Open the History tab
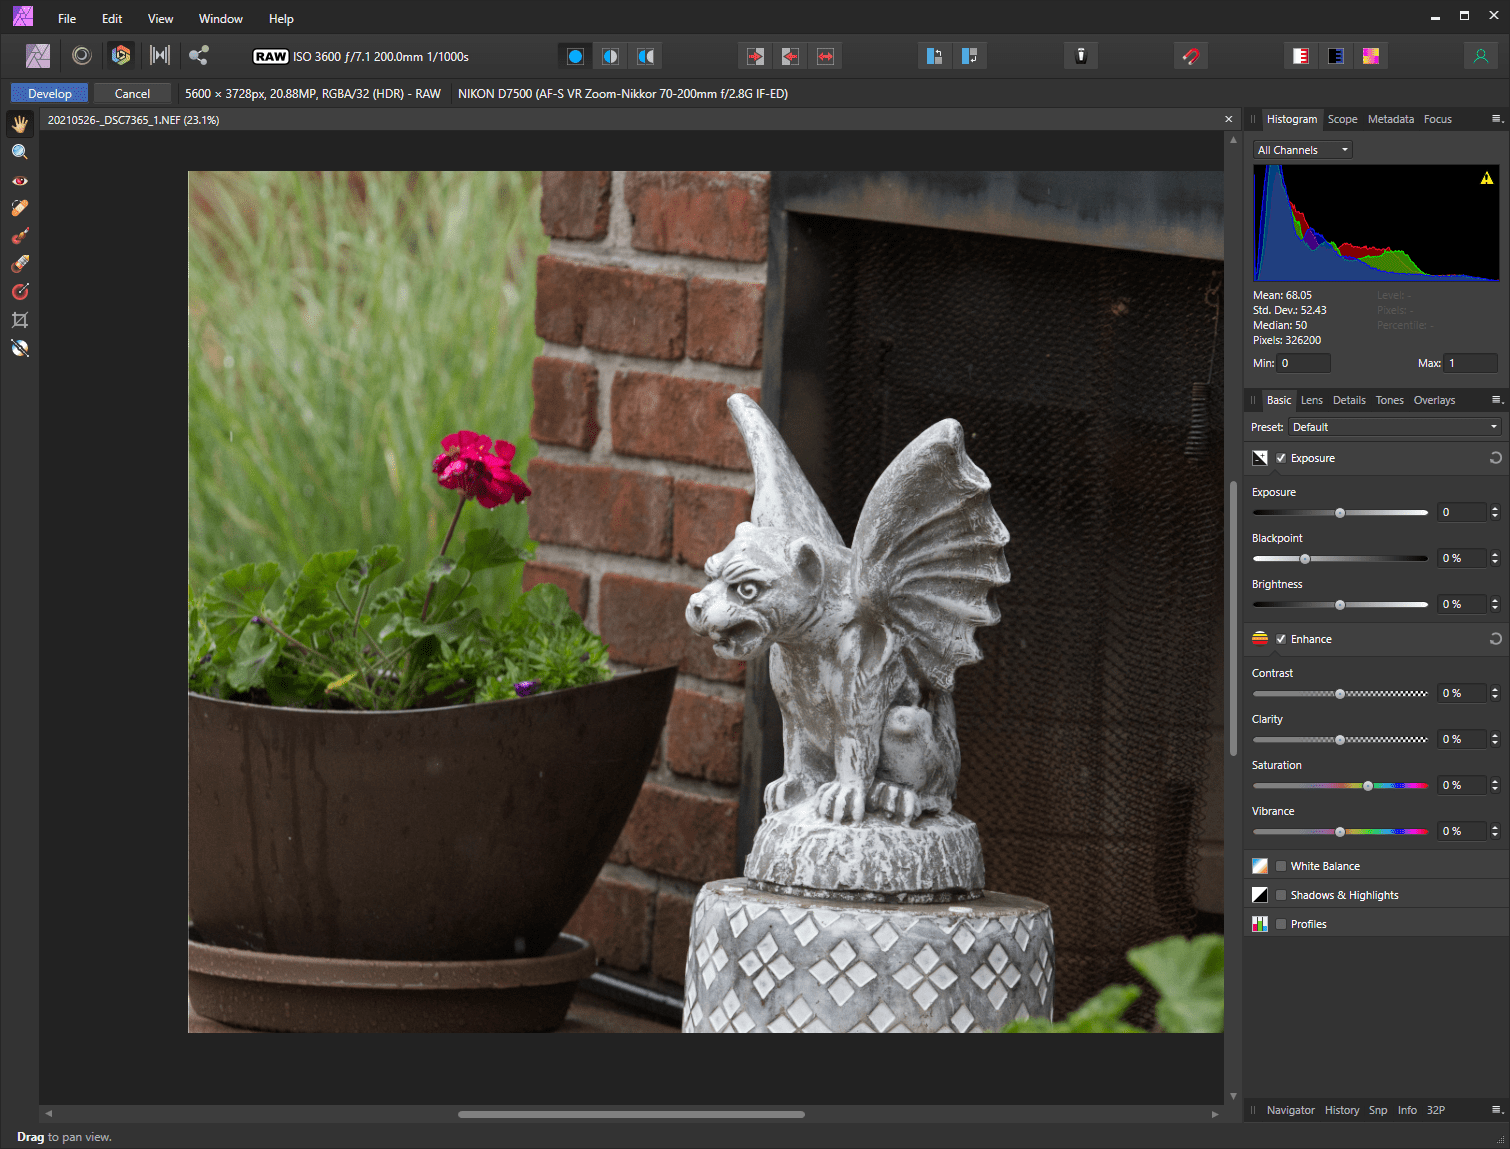Screen dimensions: 1510x1149 pyautogui.click(x=1342, y=1110)
